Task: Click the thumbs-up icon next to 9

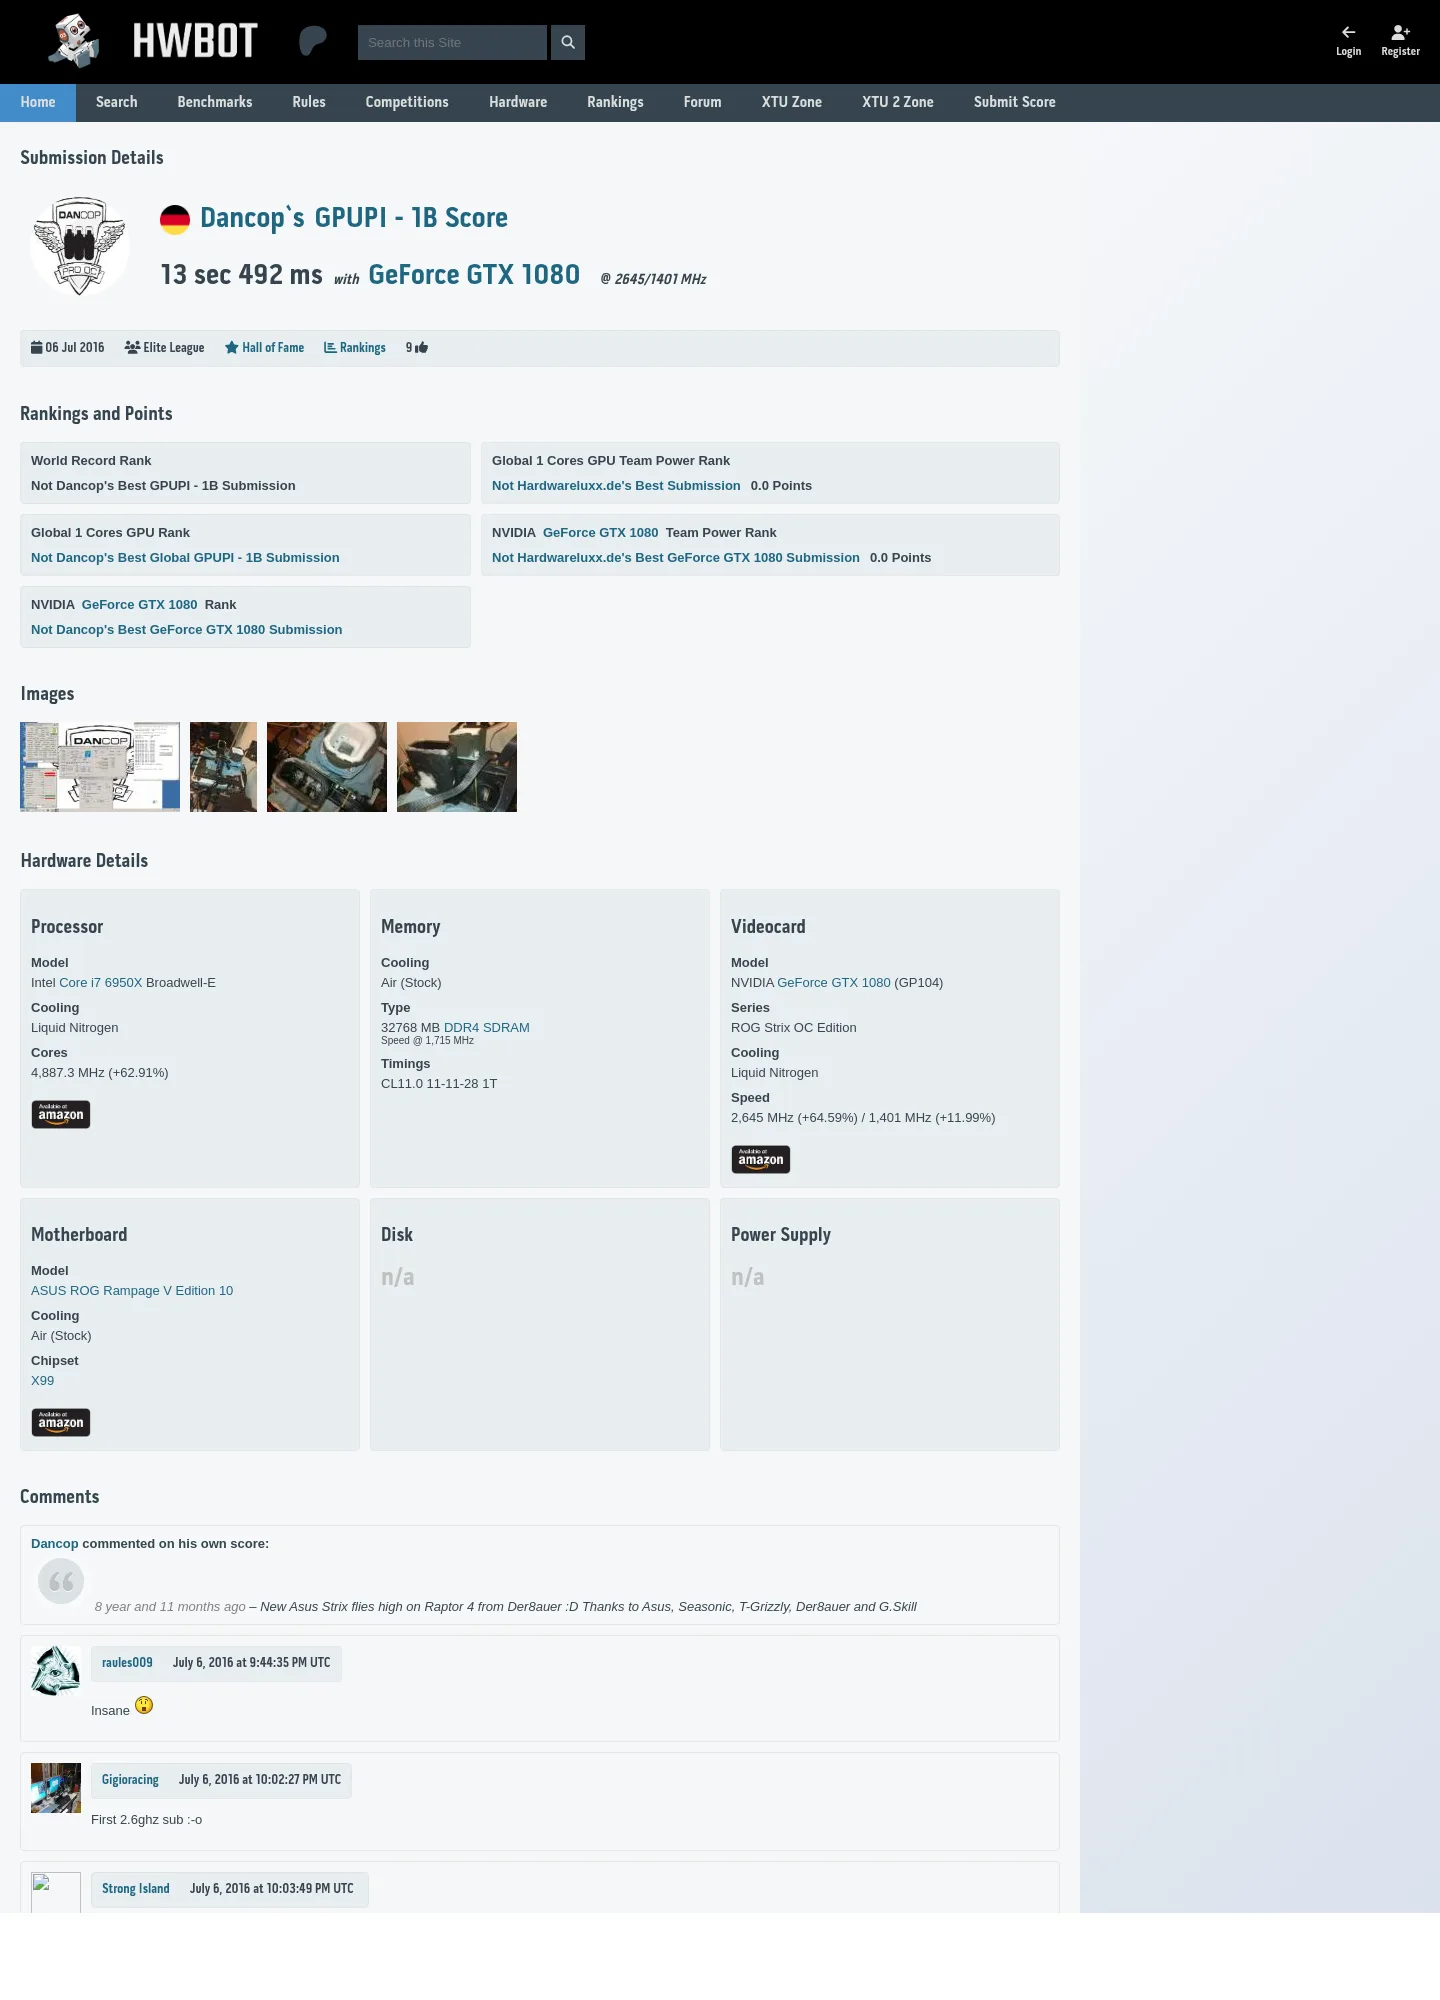Action: tap(422, 348)
